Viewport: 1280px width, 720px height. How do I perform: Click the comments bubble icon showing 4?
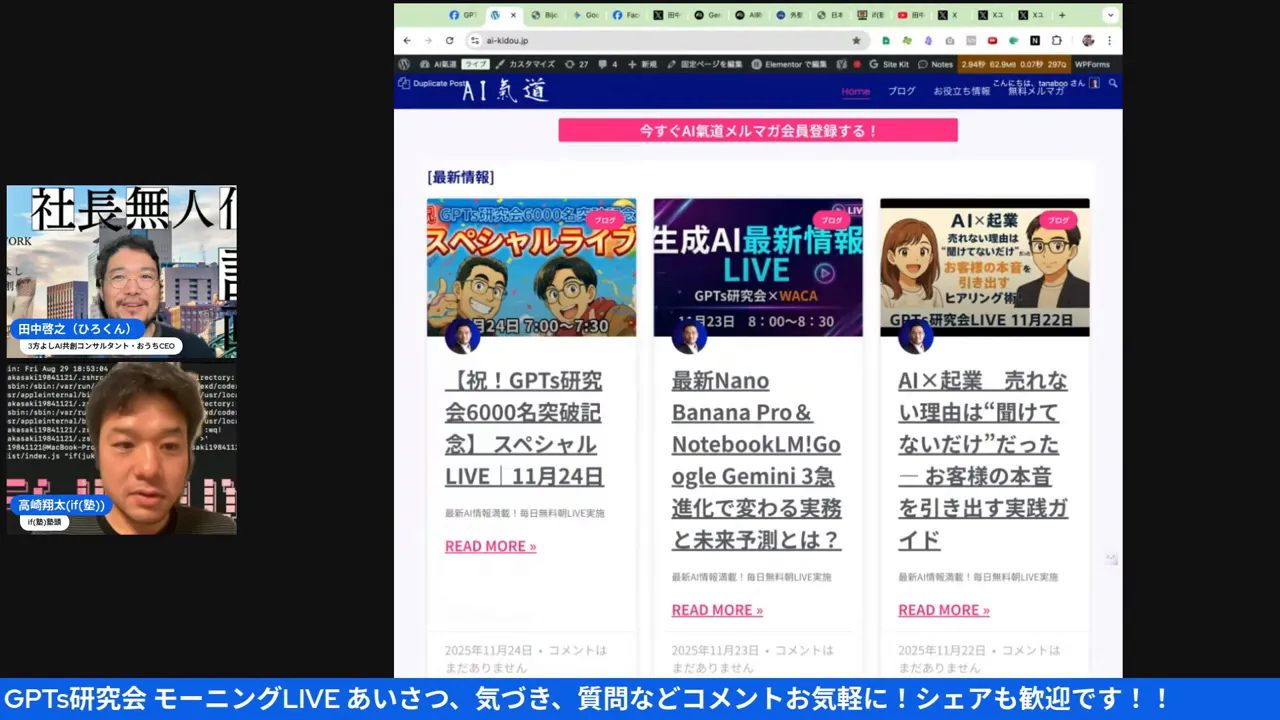(606, 64)
